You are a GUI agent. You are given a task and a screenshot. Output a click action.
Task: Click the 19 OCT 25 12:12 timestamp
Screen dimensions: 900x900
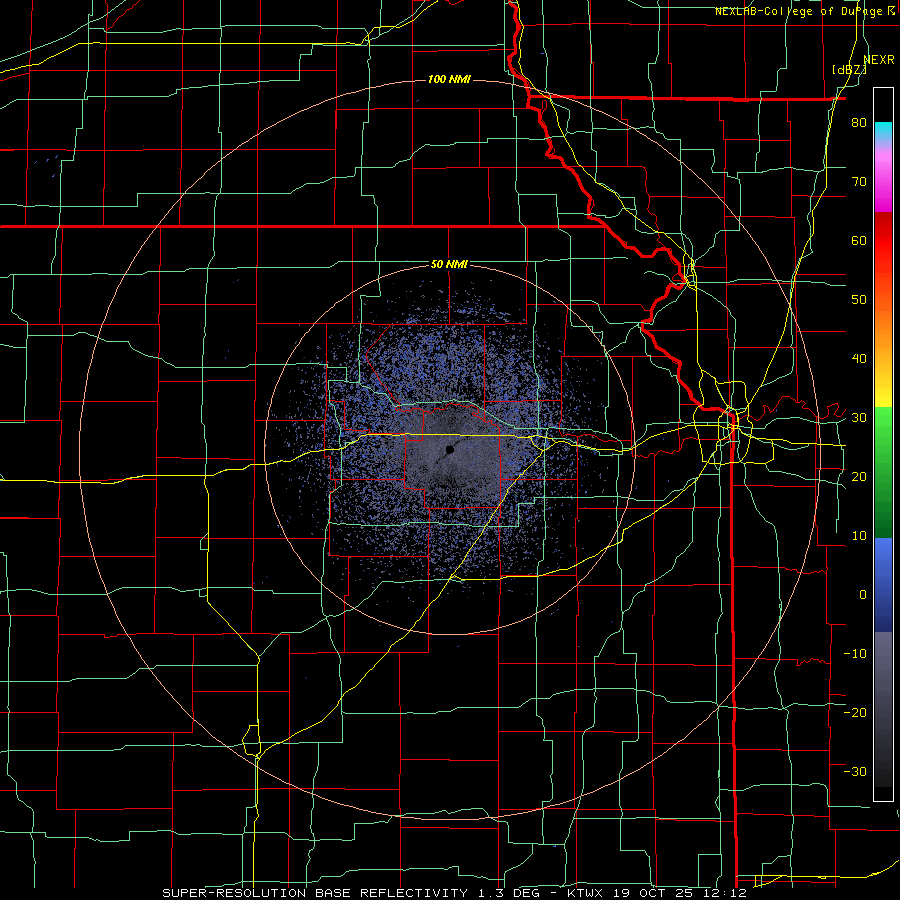pyautogui.click(x=681, y=893)
